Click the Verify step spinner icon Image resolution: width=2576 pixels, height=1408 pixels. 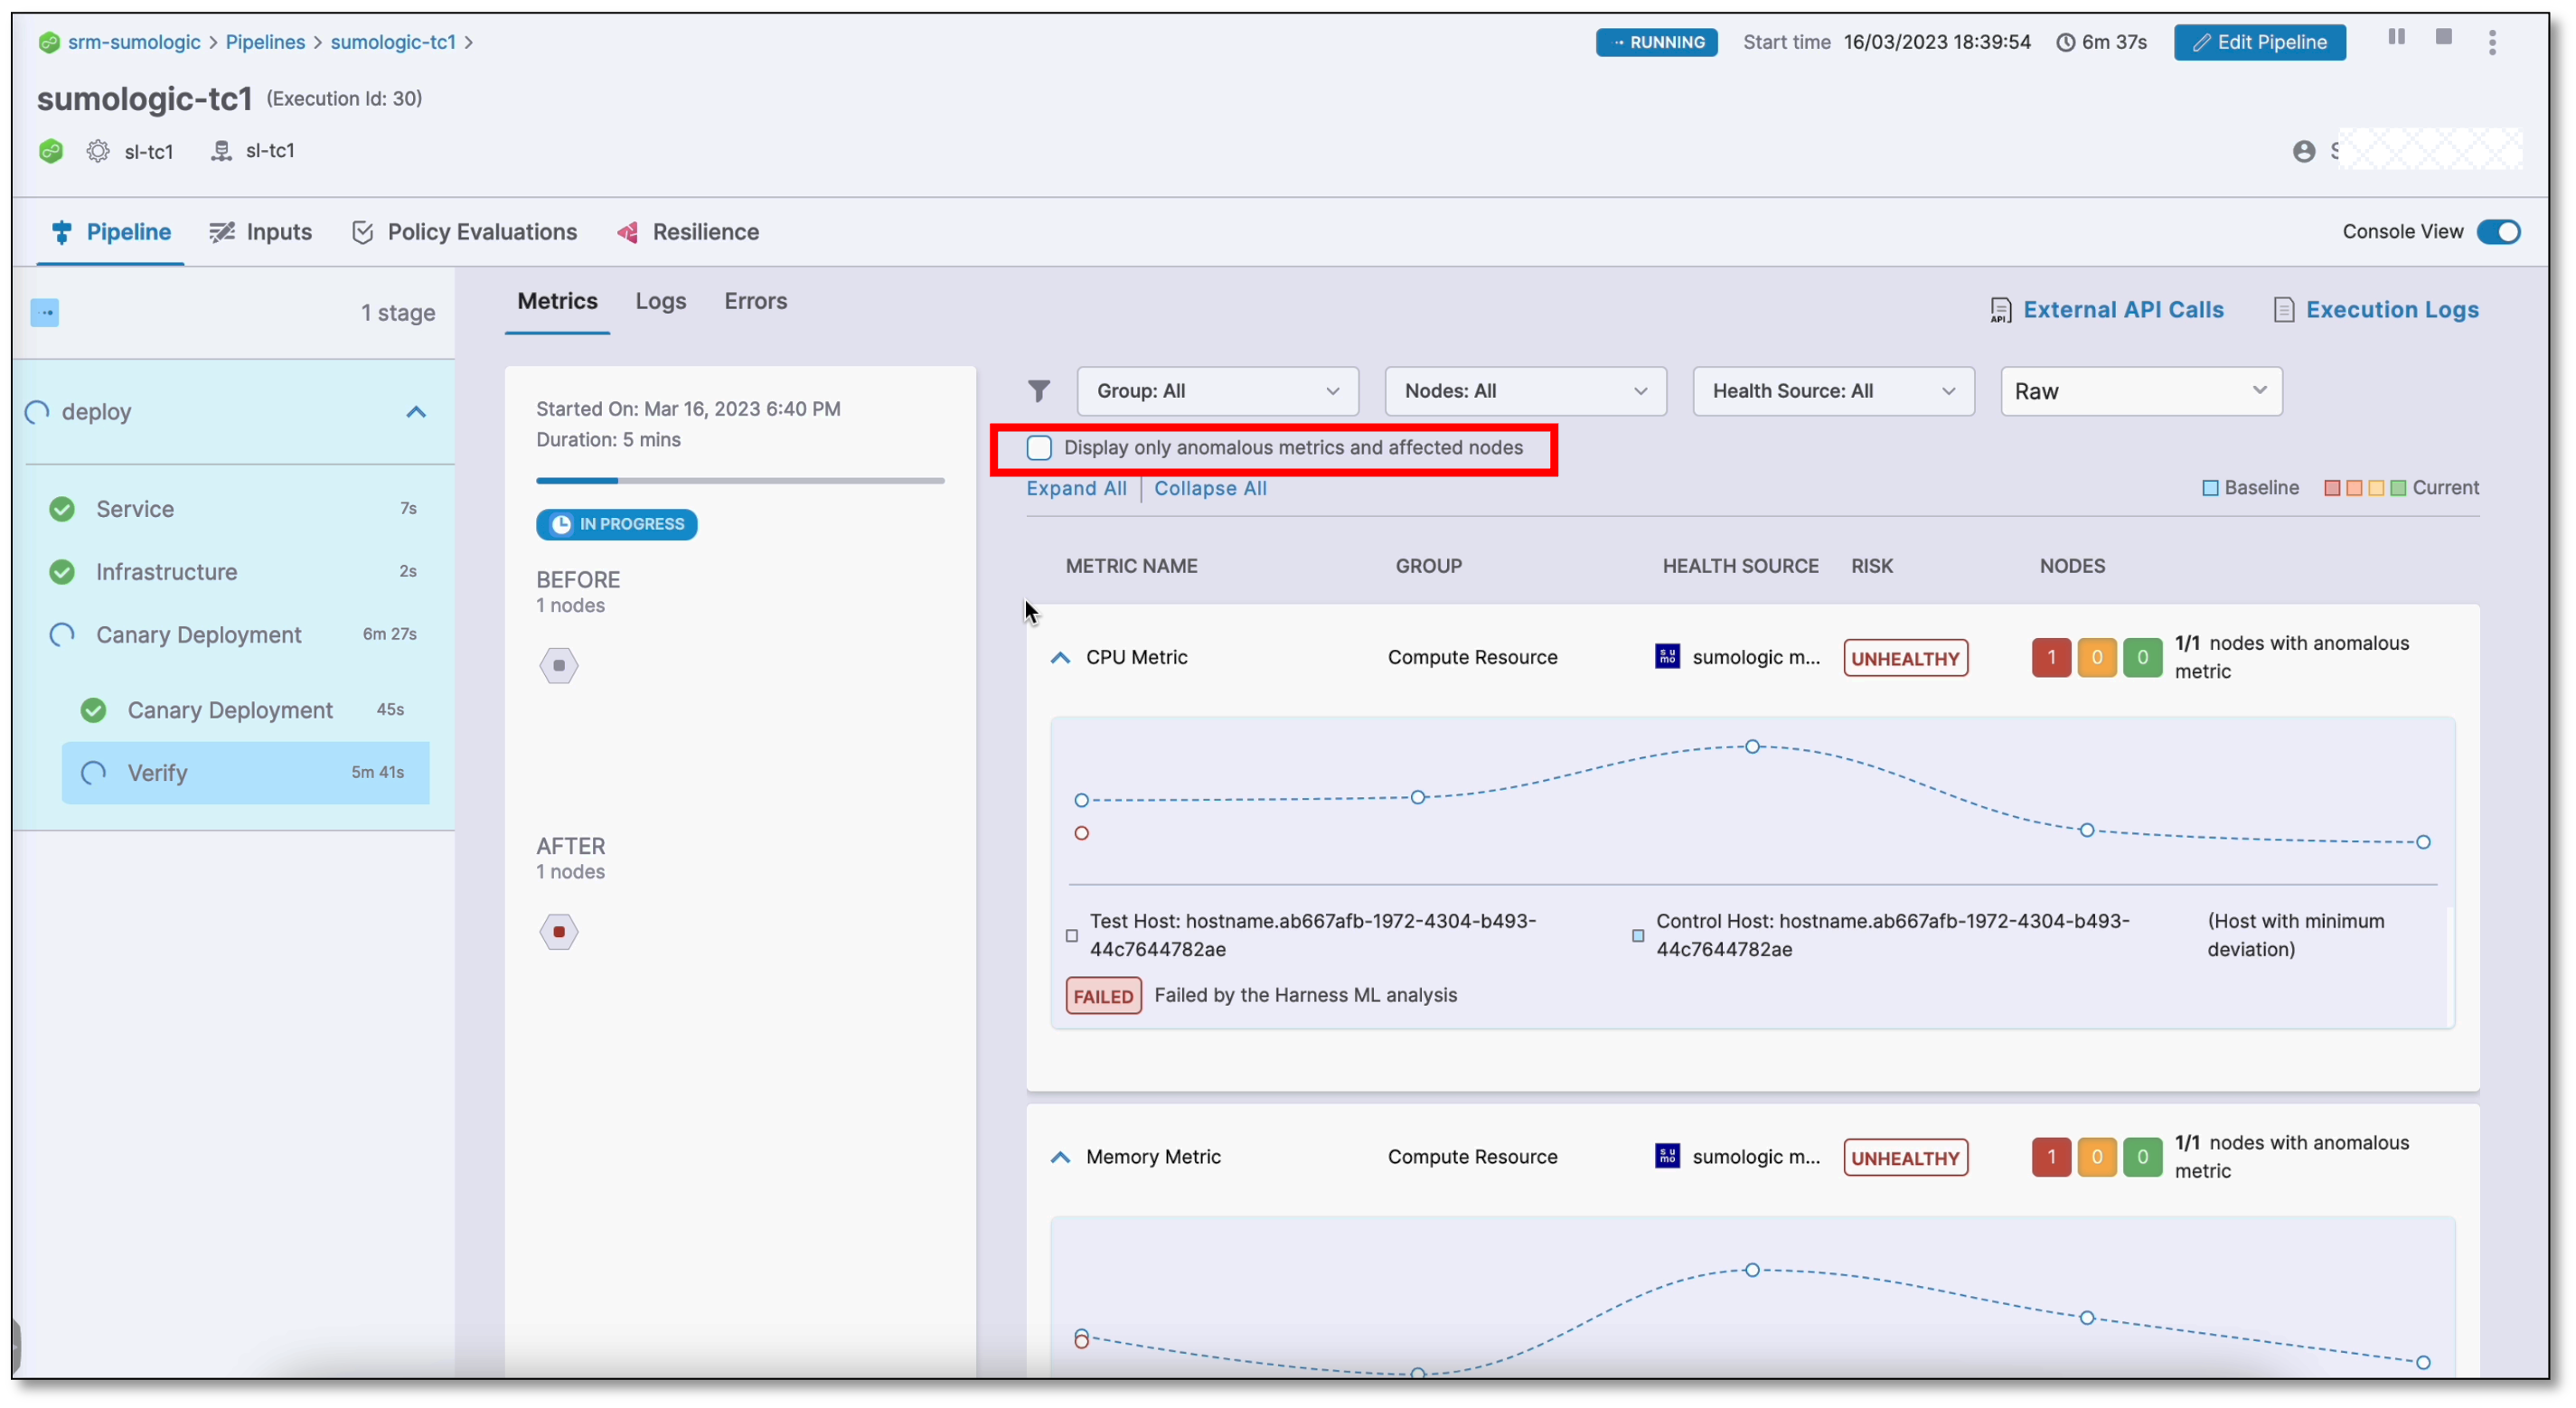pyautogui.click(x=93, y=773)
